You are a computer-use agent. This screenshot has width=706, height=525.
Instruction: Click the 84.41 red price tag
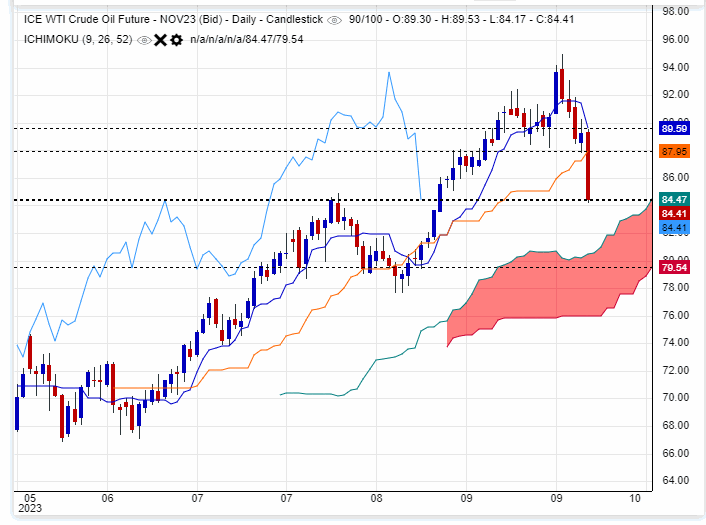[674, 213]
